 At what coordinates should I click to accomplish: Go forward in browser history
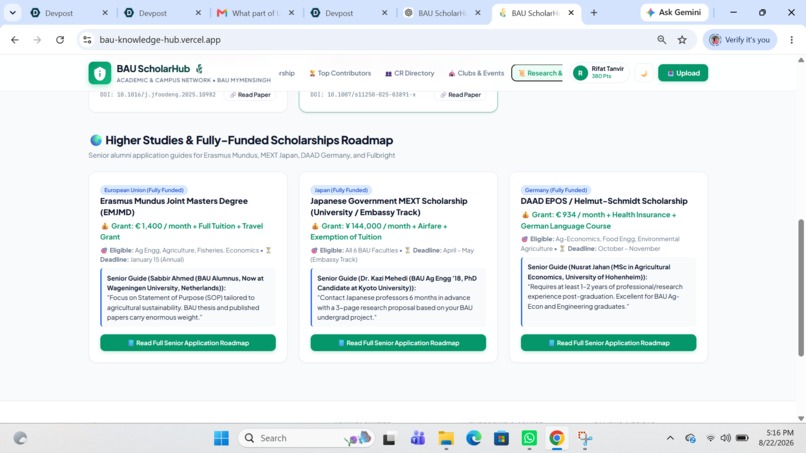coord(37,40)
